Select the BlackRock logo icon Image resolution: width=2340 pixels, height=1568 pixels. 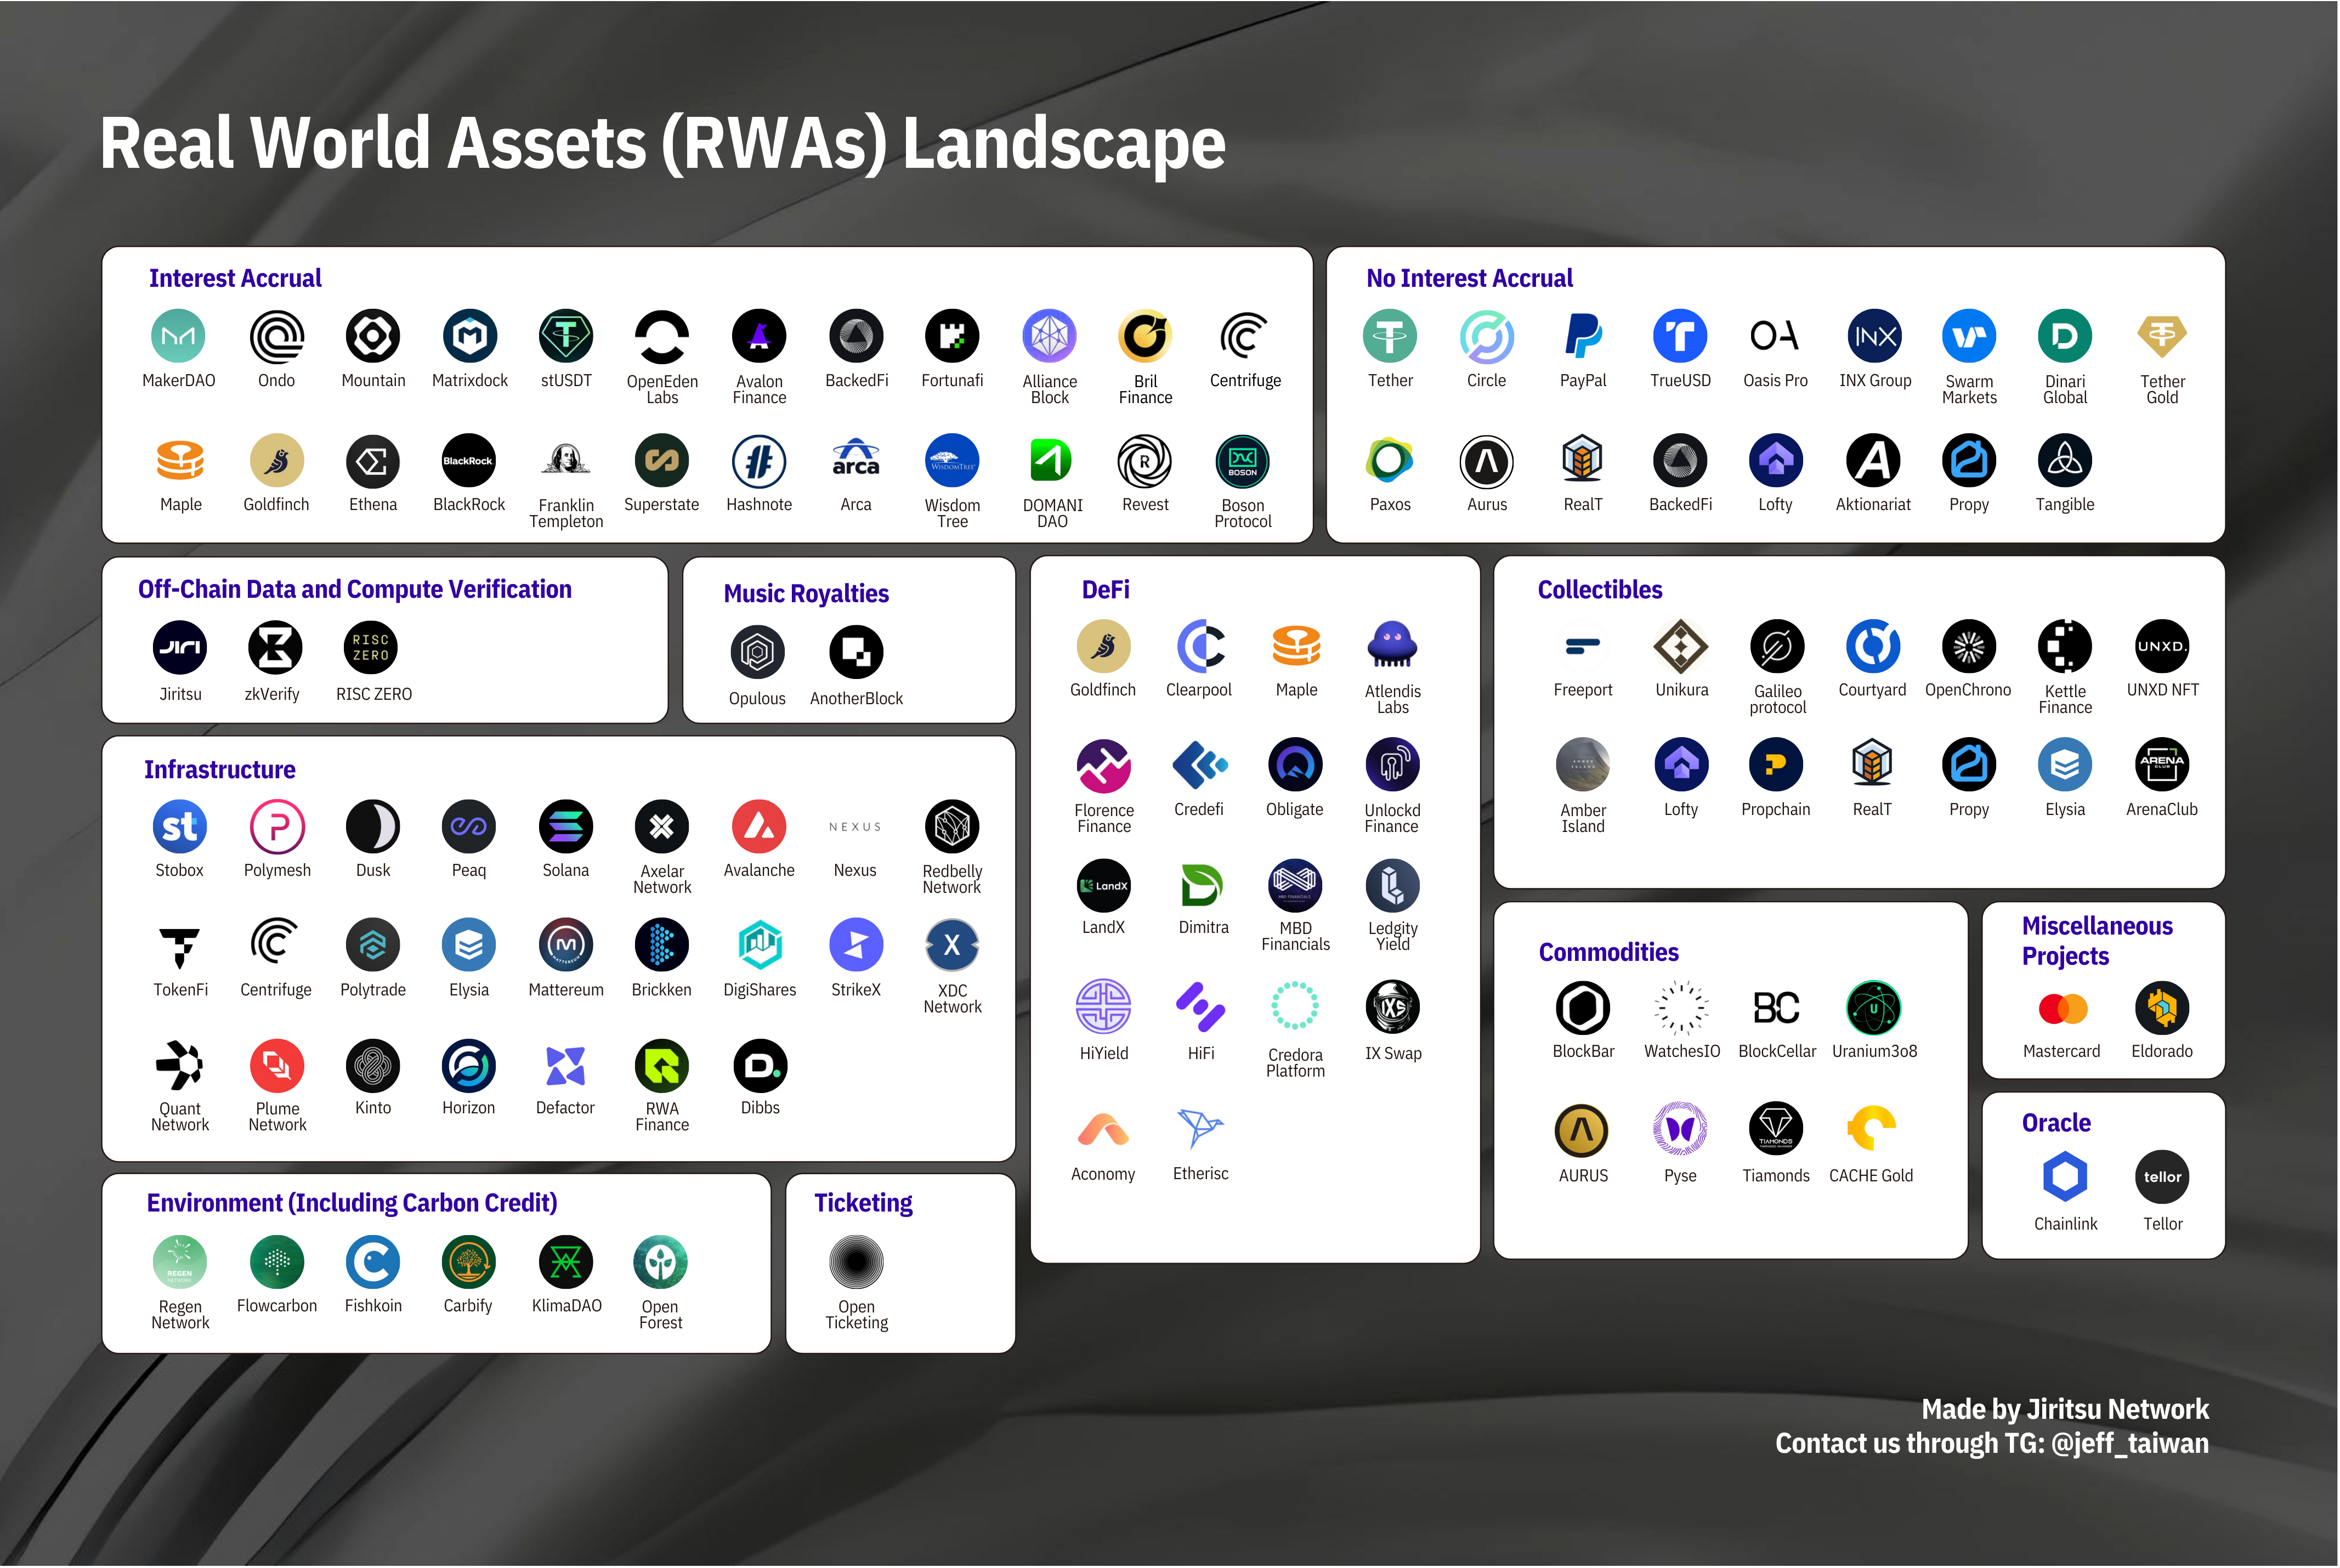click(468, 461)
